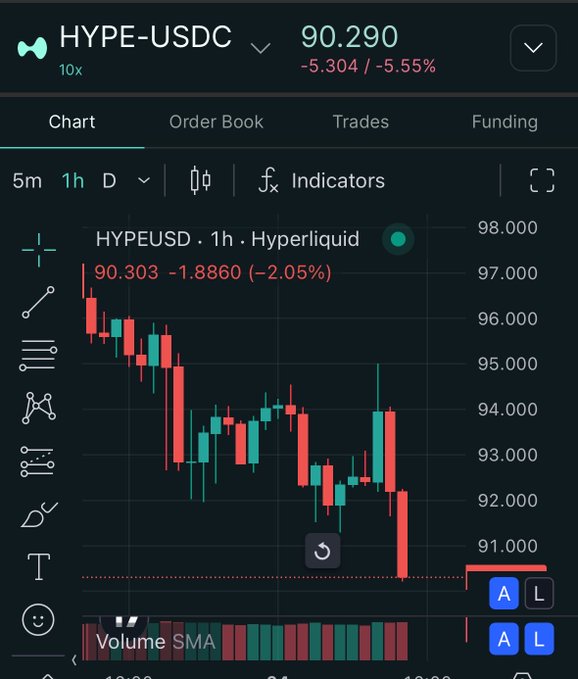Open the emoji stickers tool
This screenshot has height=679, width=578.
point(38,620)
